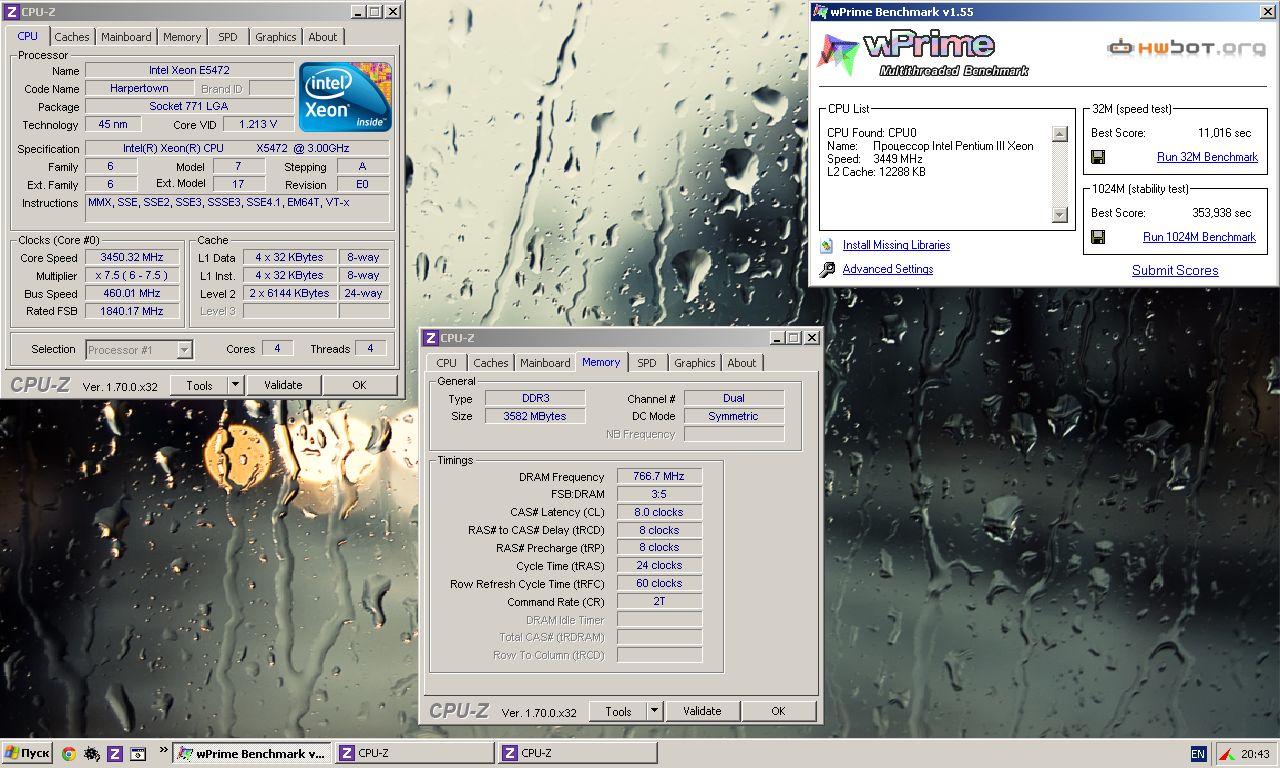Click Validate in the memory timings CPU-Z window
Image resolution: width=1280 pixels, height=768 pixels.
[702, 711]
